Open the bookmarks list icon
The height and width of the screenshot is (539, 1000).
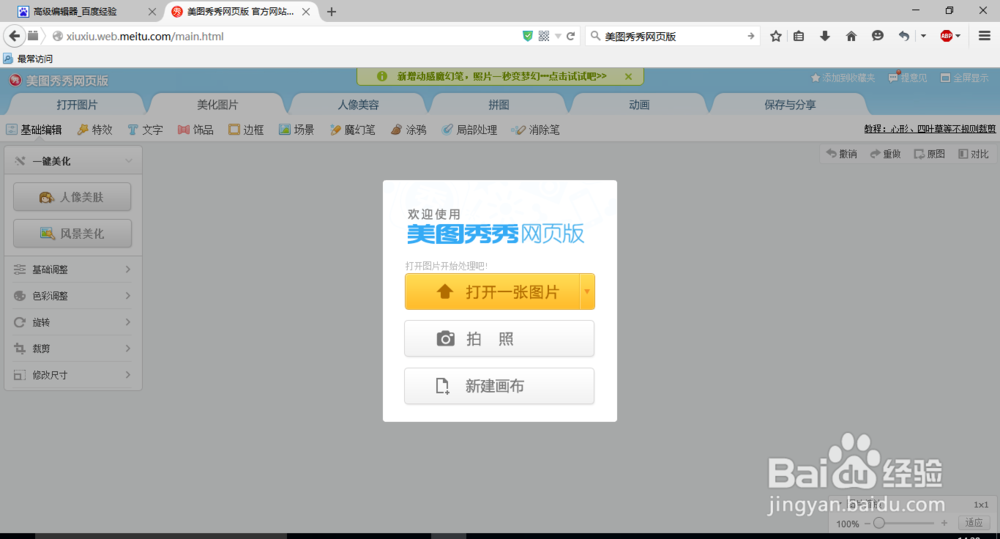[x=798, y=36]
